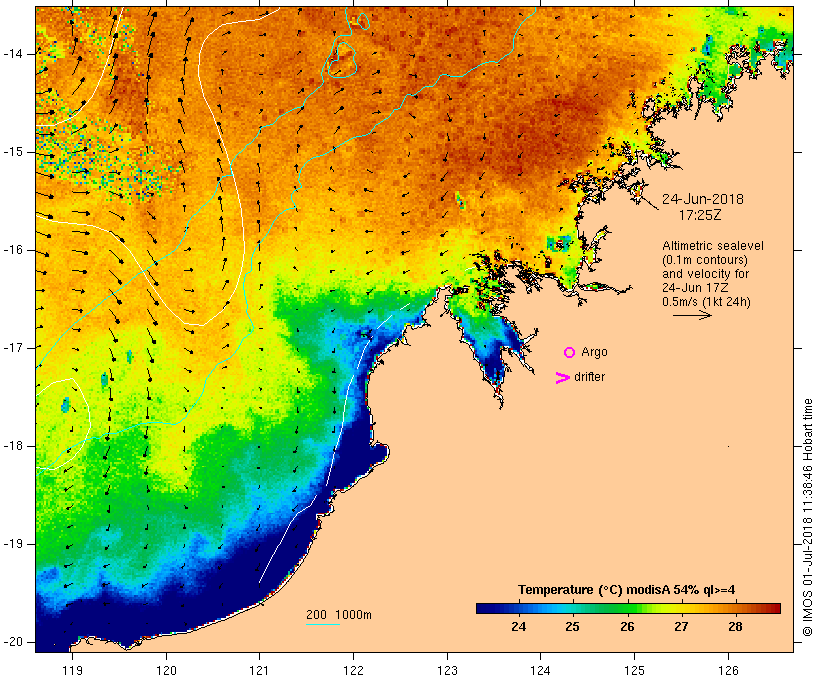This screenshot has height=680, width=820.
Task: Click the '17:25Z' time text
Action: (x=700, y=215)
